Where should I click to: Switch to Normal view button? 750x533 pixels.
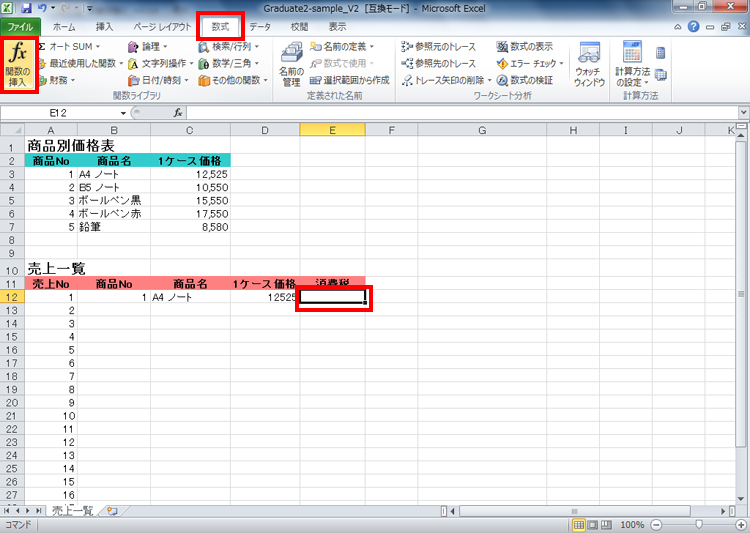579,525
